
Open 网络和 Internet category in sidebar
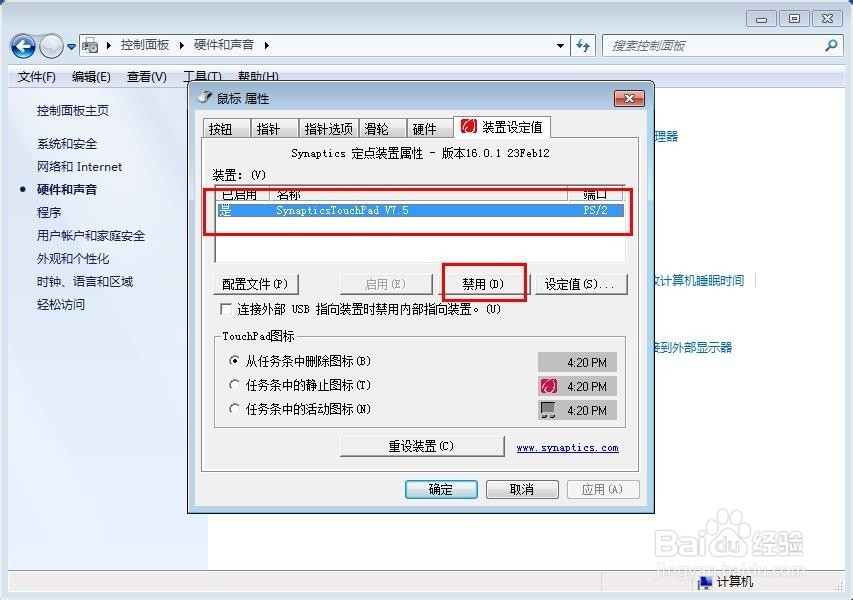coord(79,167)
